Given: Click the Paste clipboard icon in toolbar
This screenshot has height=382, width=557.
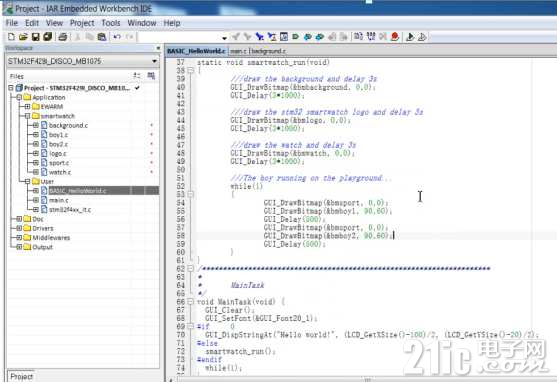Looking at the screenshot, I should pos(102,37).
